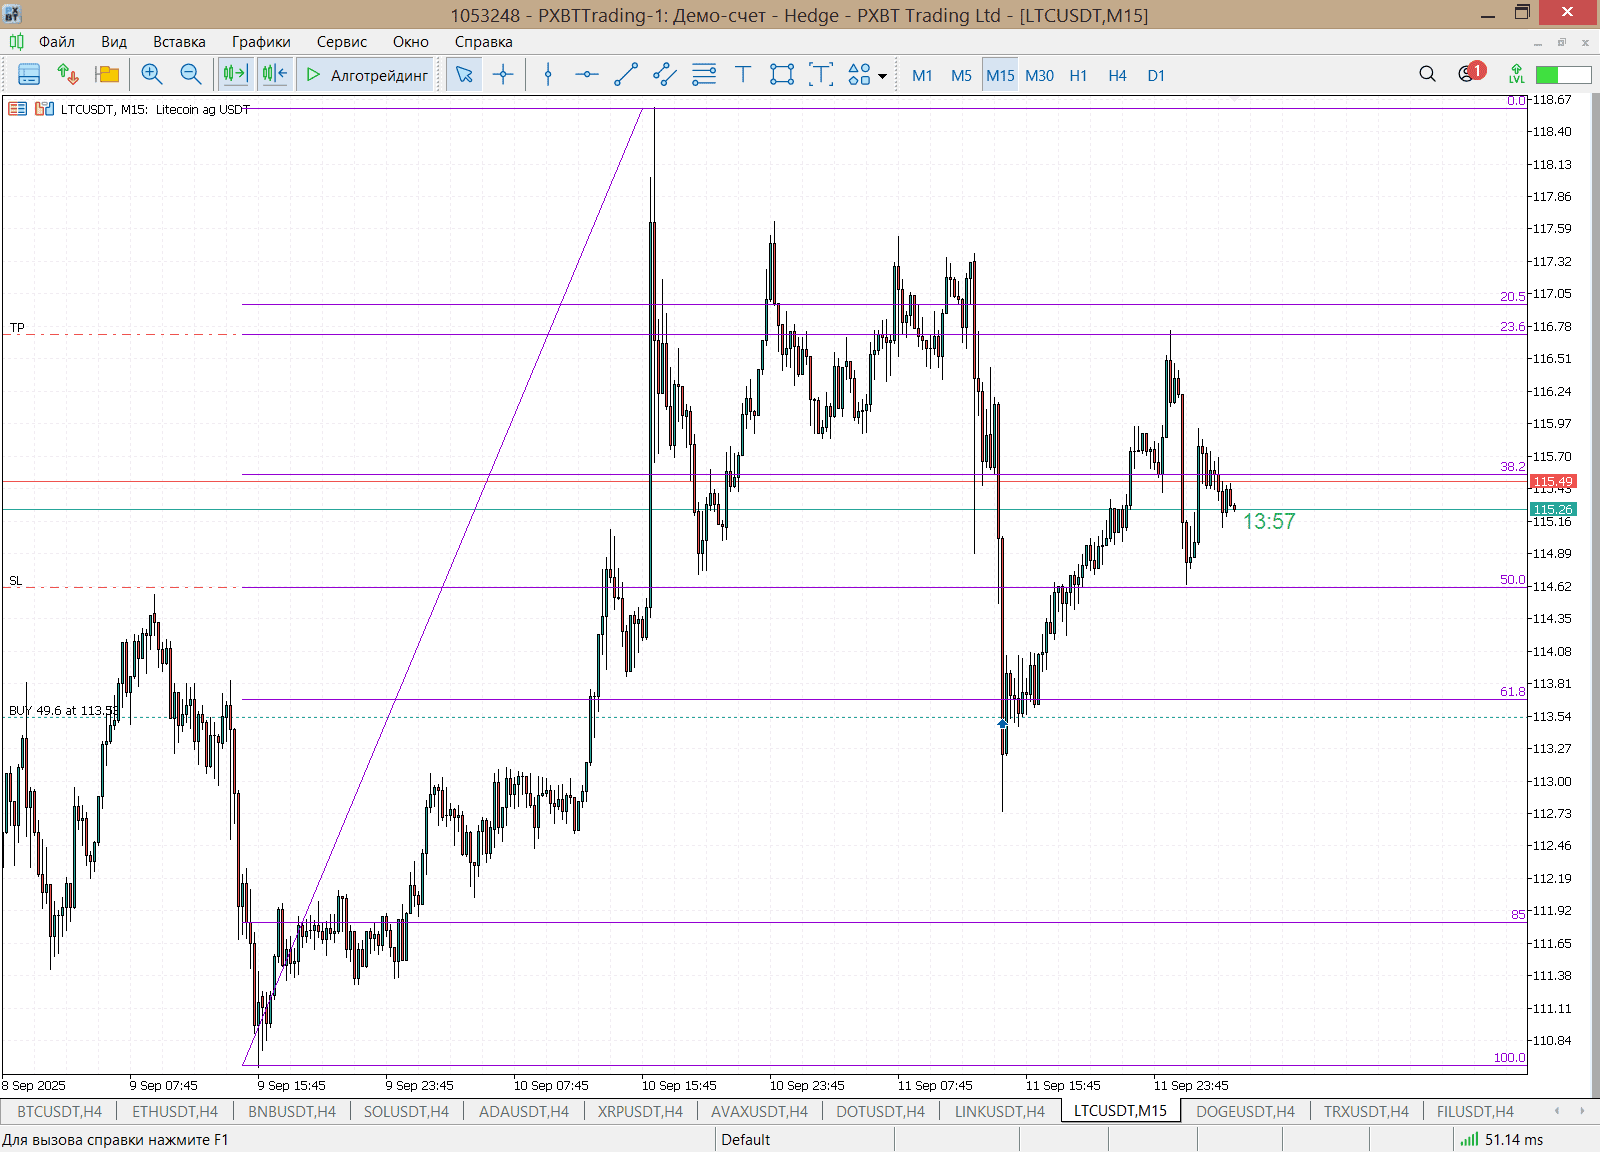Switch to the BTCUSDT,H4 chart tab
The width and height of the screenshot is (1600, 1152).
pyautogui.click(x=59, y=1111)
